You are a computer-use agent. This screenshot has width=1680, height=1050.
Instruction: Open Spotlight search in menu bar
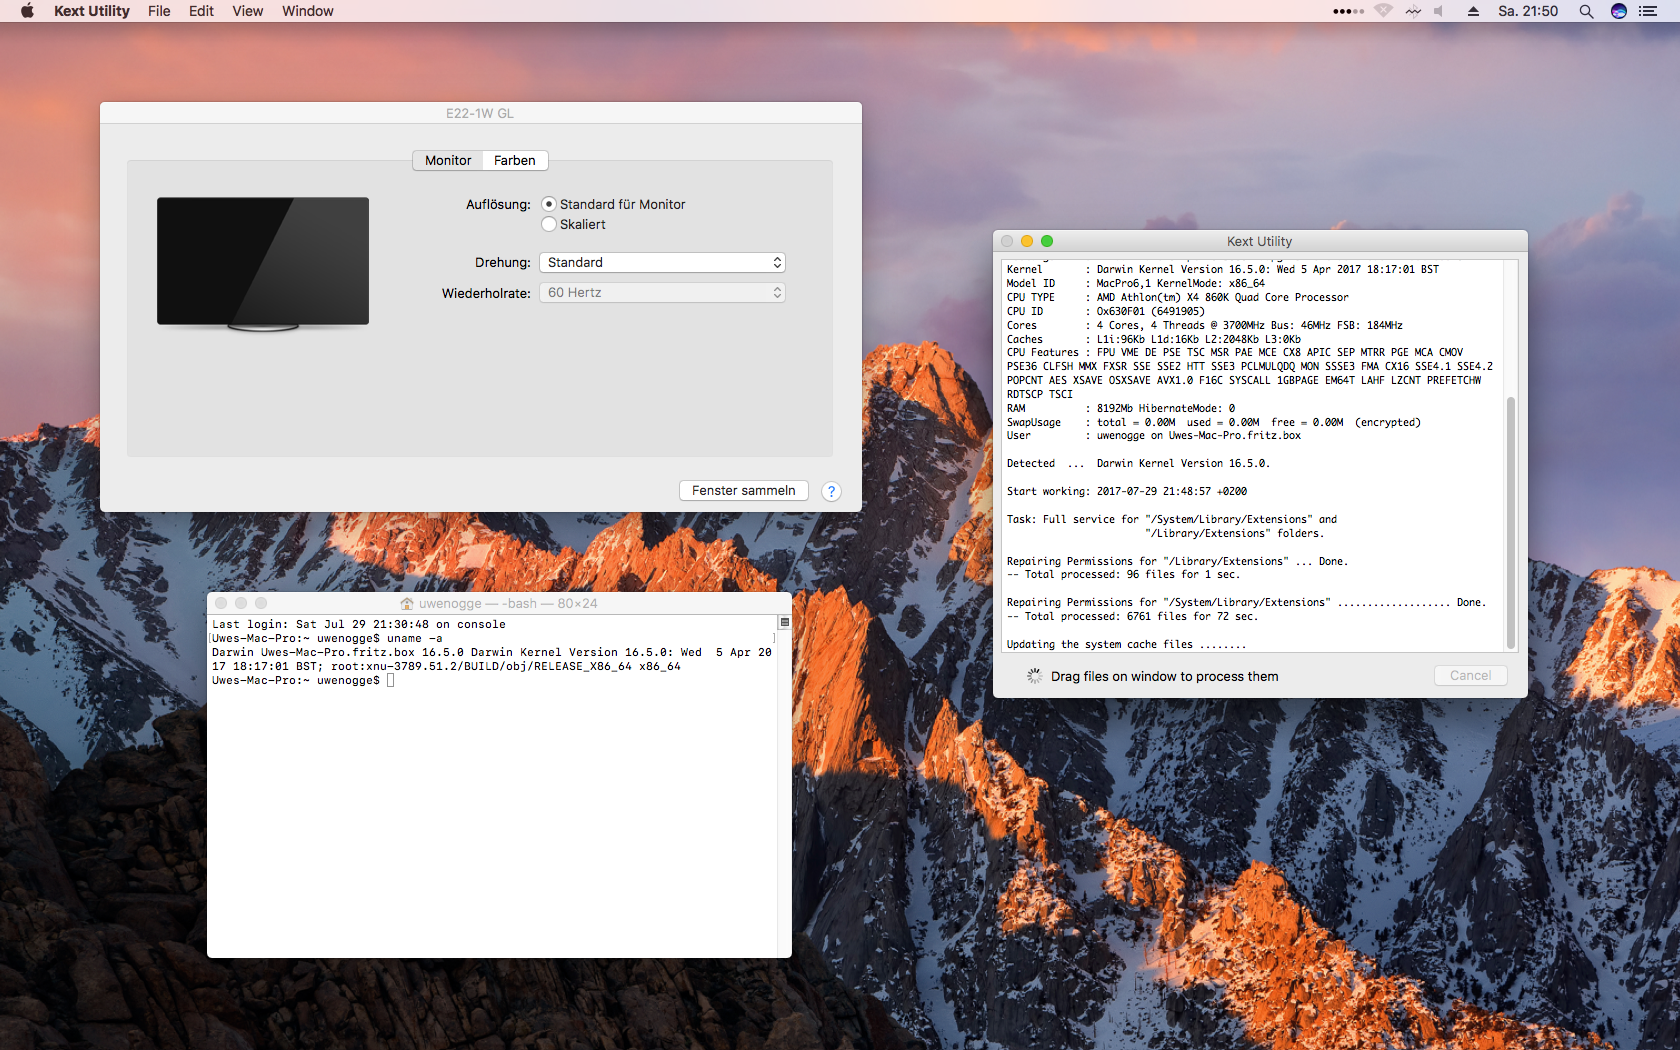(x=1586, y=11)
